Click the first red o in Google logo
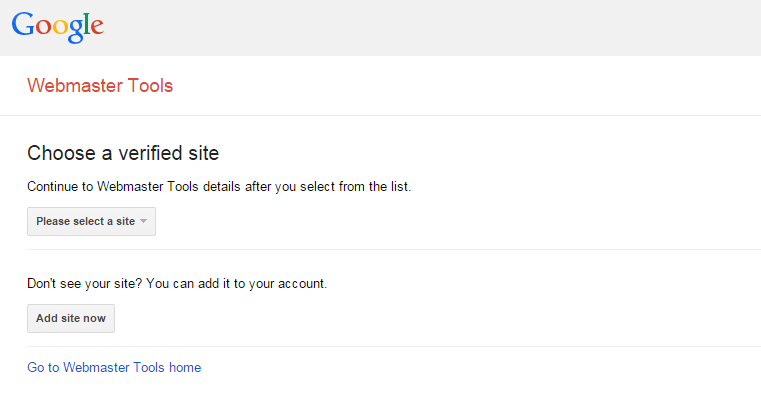 (x=44, y=27)
